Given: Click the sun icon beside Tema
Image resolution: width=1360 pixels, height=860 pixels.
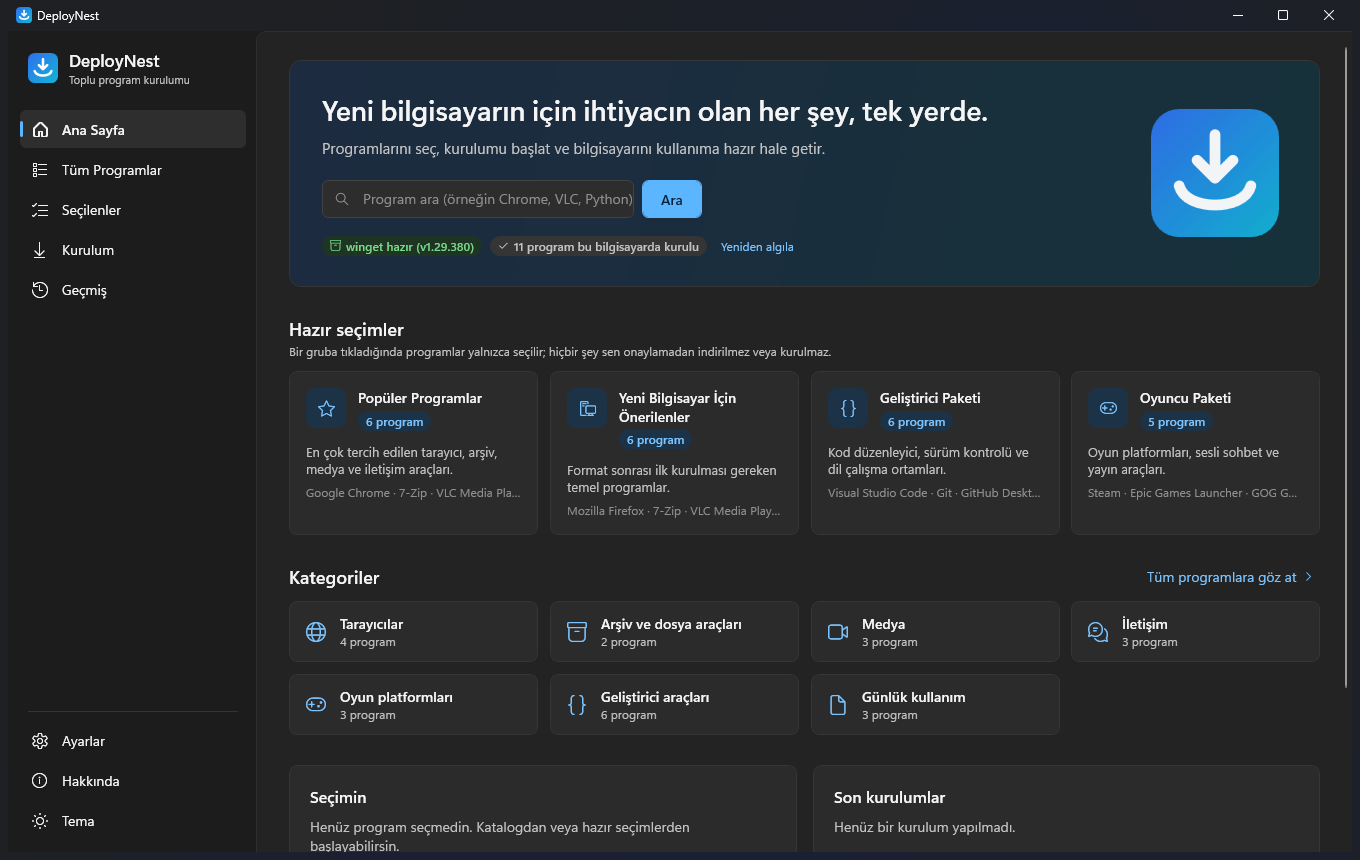Looking at the screenshot, I should point(40,821).
